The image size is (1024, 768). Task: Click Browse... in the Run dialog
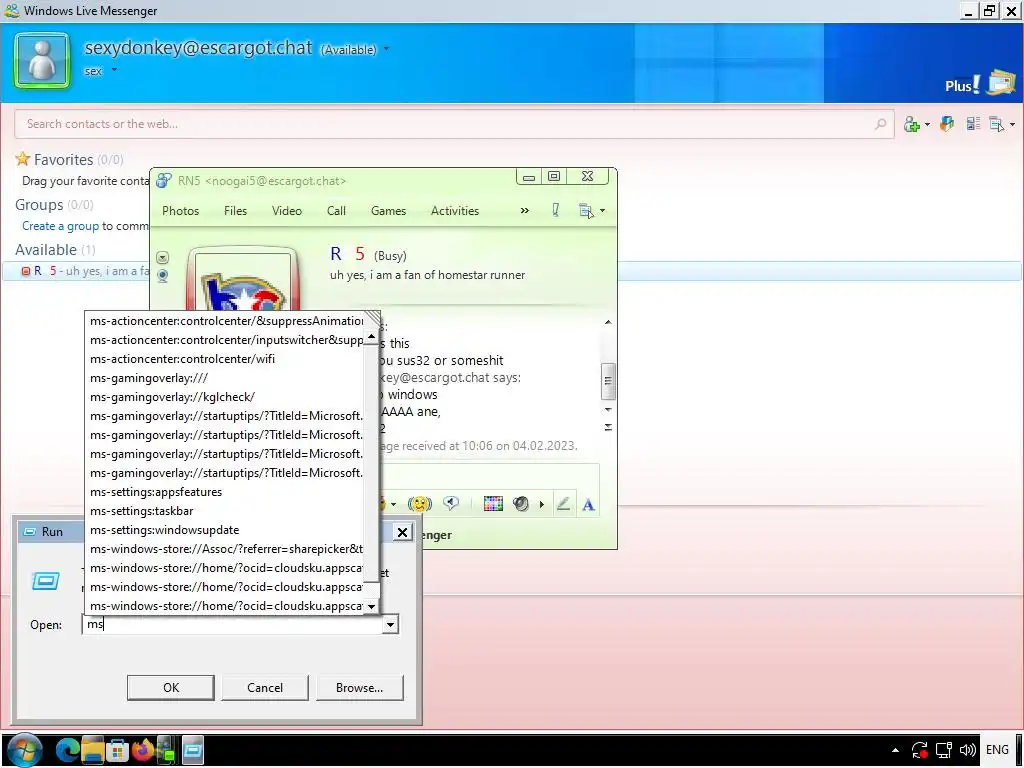click(x=359, y=687)
